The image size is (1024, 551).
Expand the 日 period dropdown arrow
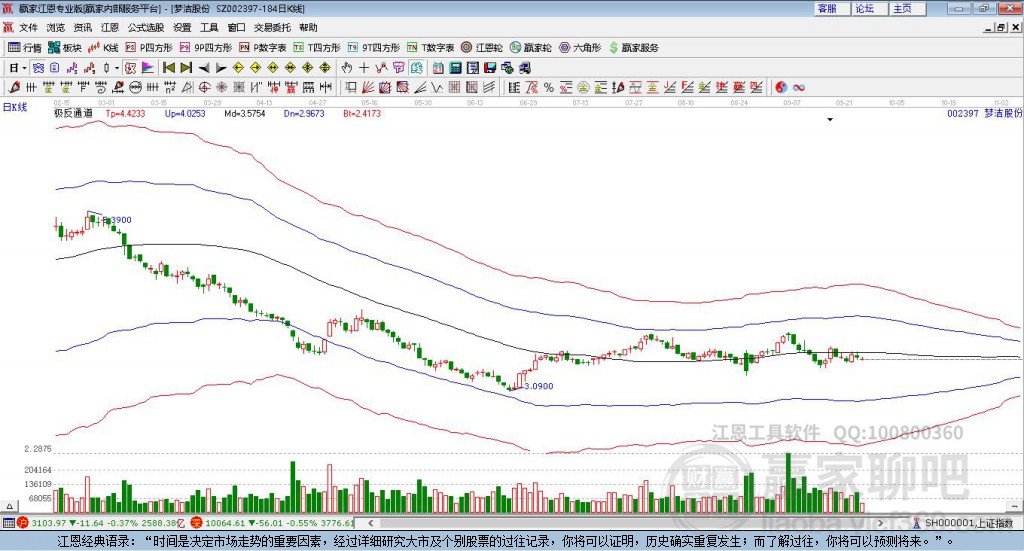(x=23, y=67)
